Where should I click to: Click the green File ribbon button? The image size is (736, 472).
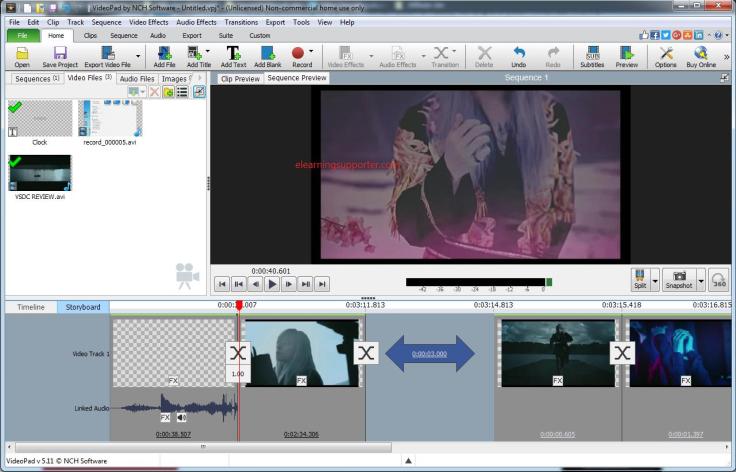coord(23,36)
